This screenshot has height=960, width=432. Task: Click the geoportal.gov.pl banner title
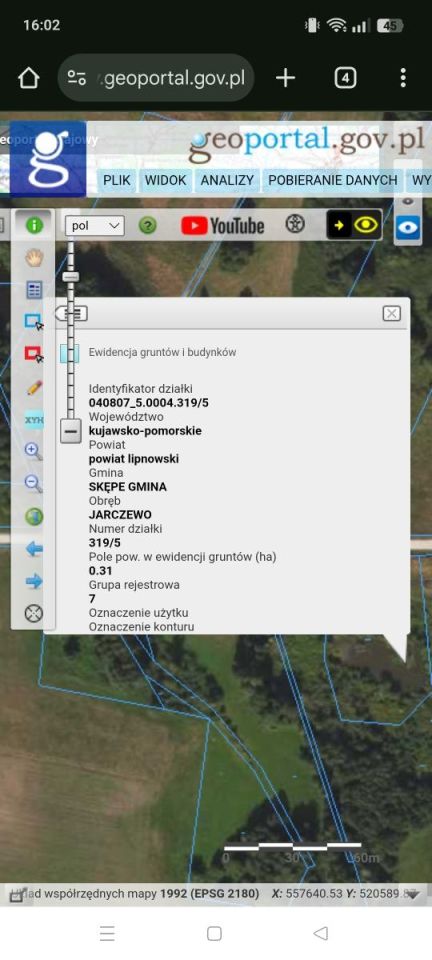306,143
